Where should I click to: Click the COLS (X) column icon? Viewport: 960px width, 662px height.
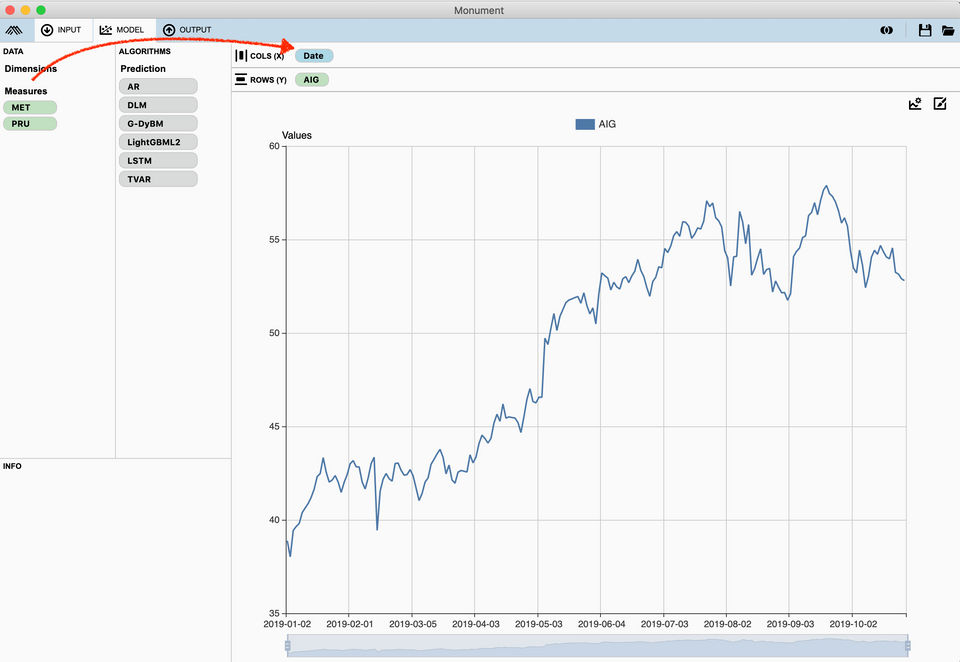(241, 56)
